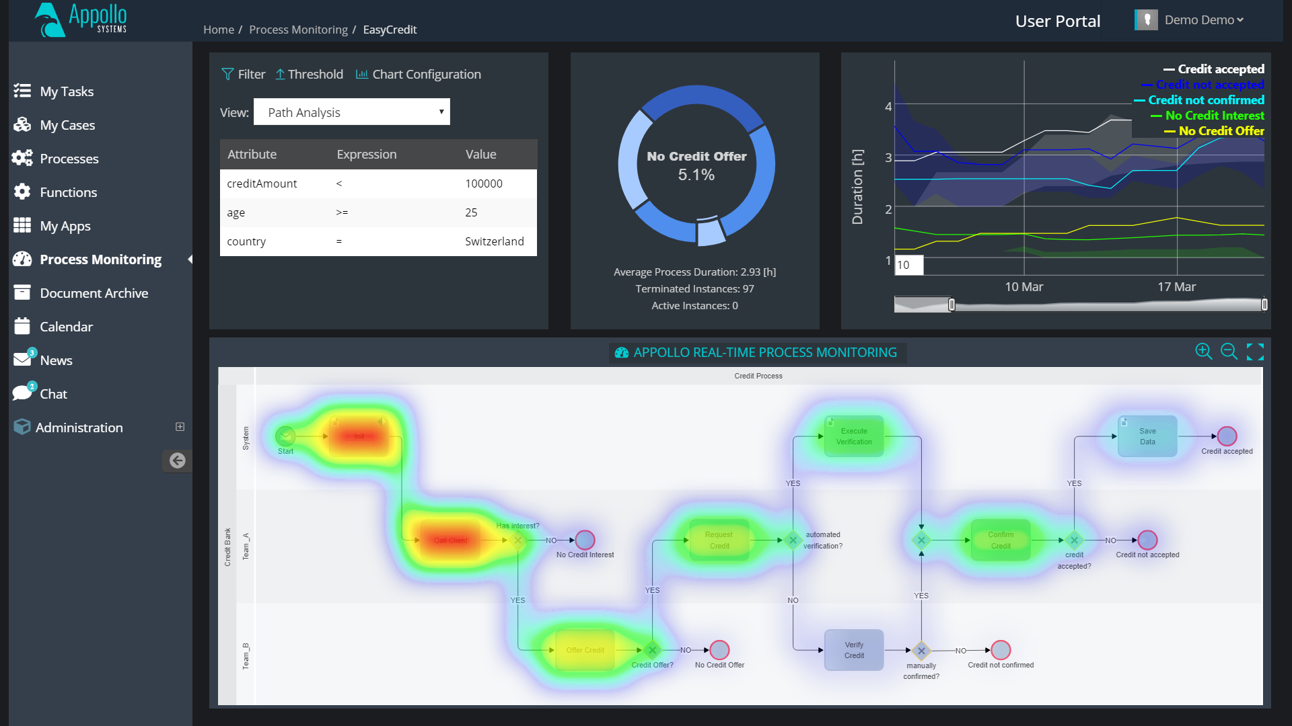Toggle fullscreen for process diagram
This screenshot has height=726, width=1292.
(x=1255, y=351)
